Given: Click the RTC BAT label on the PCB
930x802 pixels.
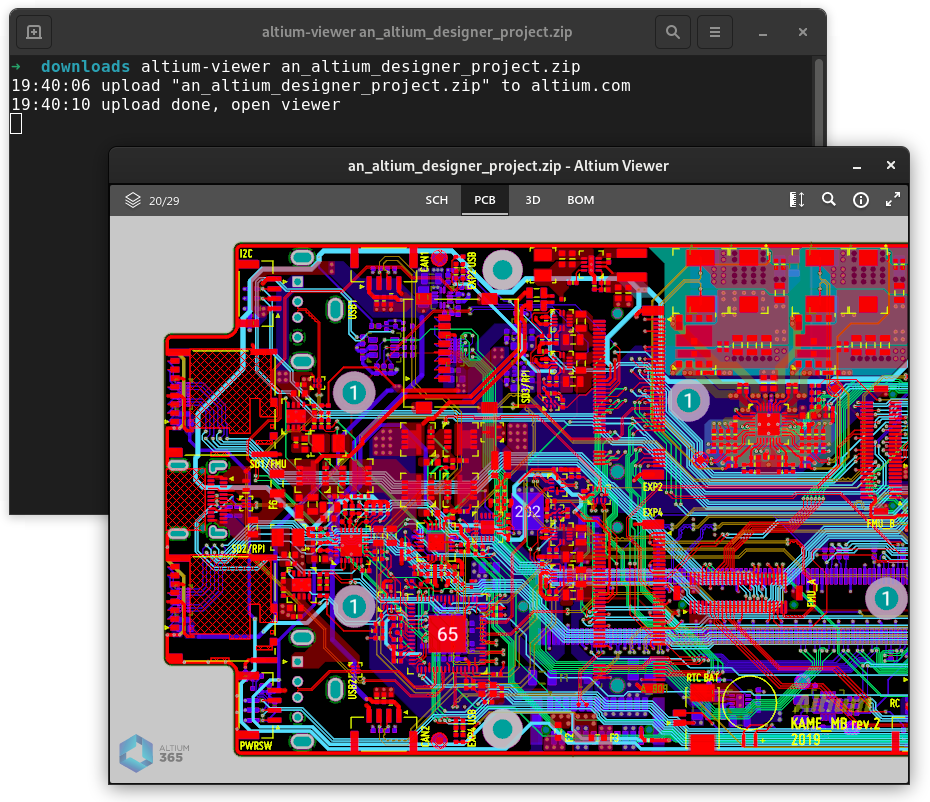Looking at the screenshot, I should (703, 677).
